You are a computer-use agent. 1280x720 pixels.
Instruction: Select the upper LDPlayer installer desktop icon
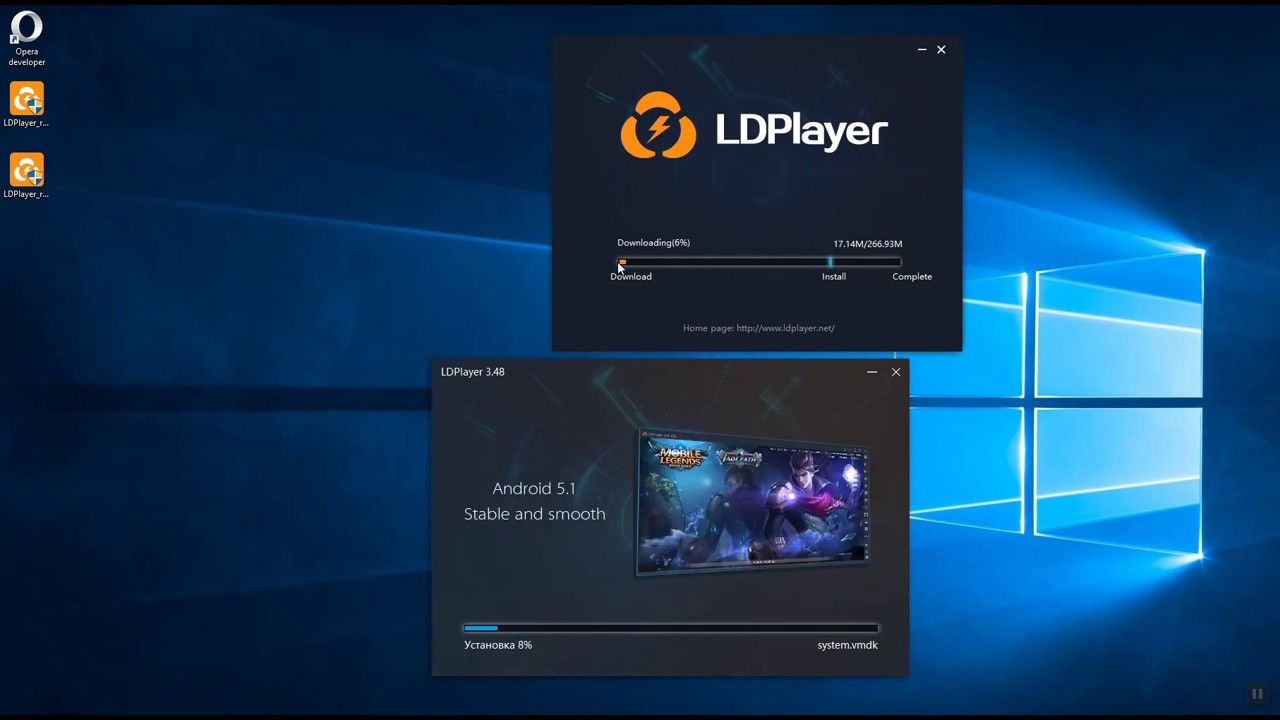[x=27, y=105]
